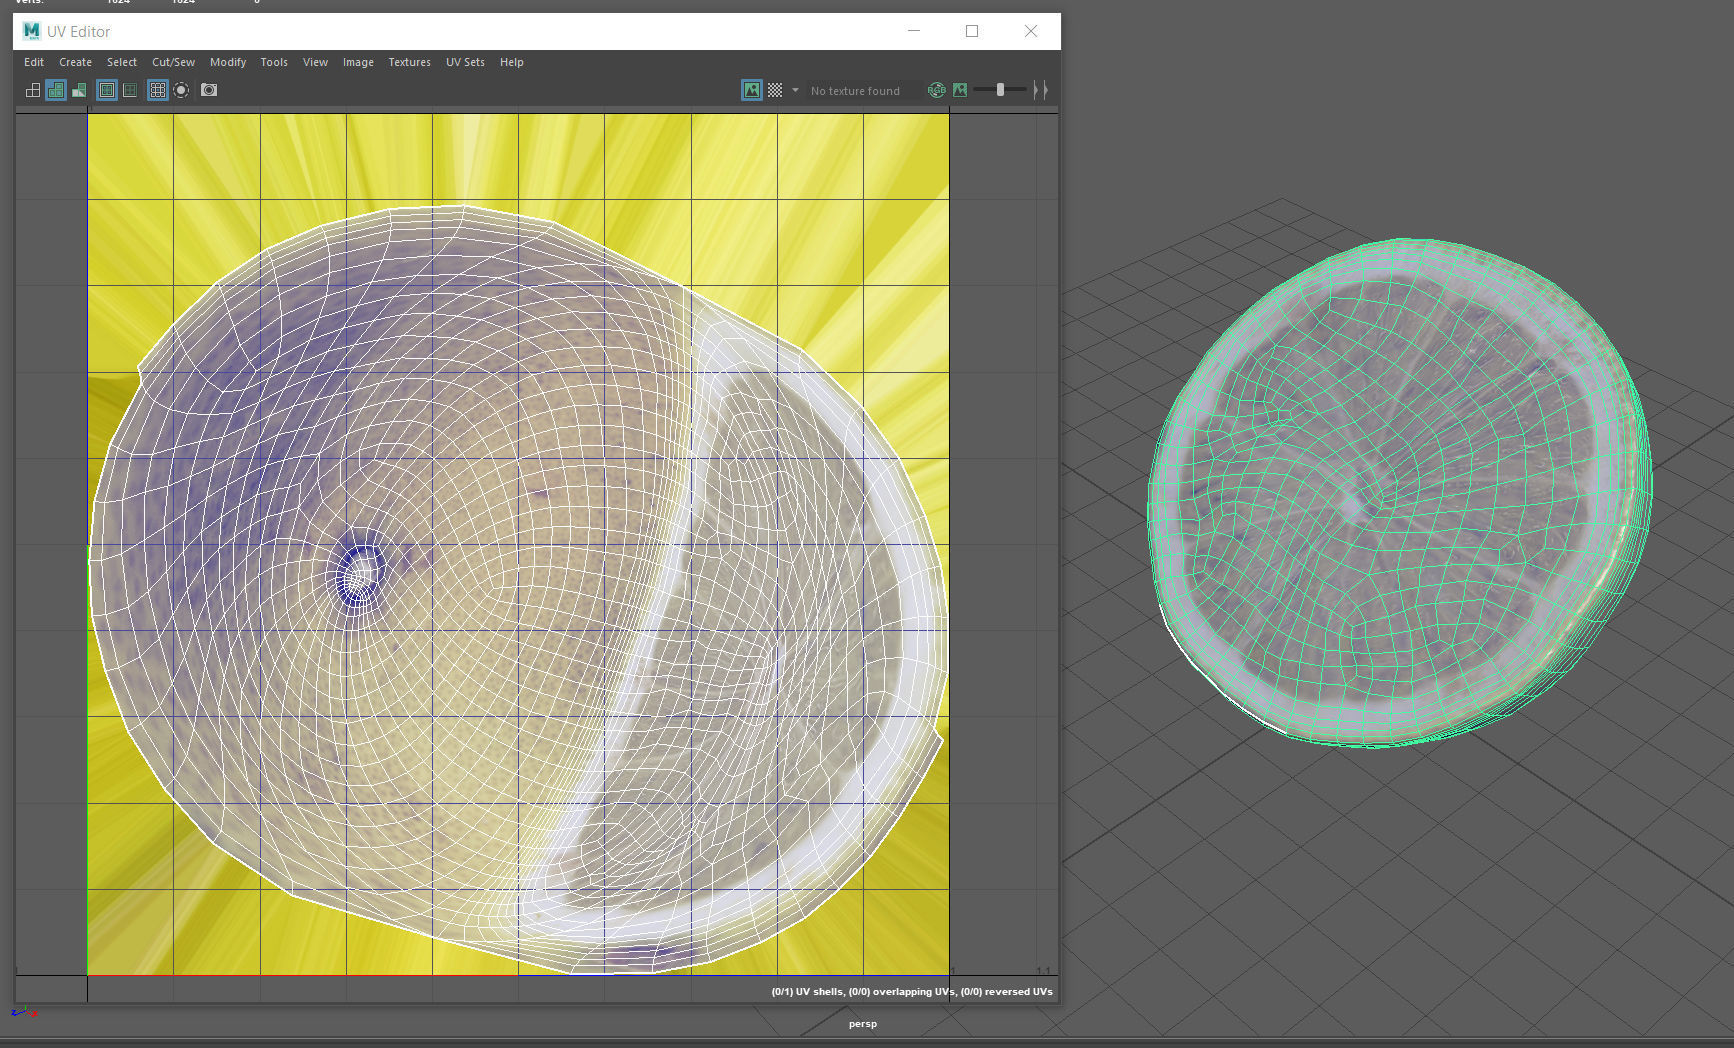Open the Image menu
The image size is (1734, 1048).
(x=358, y=62)
